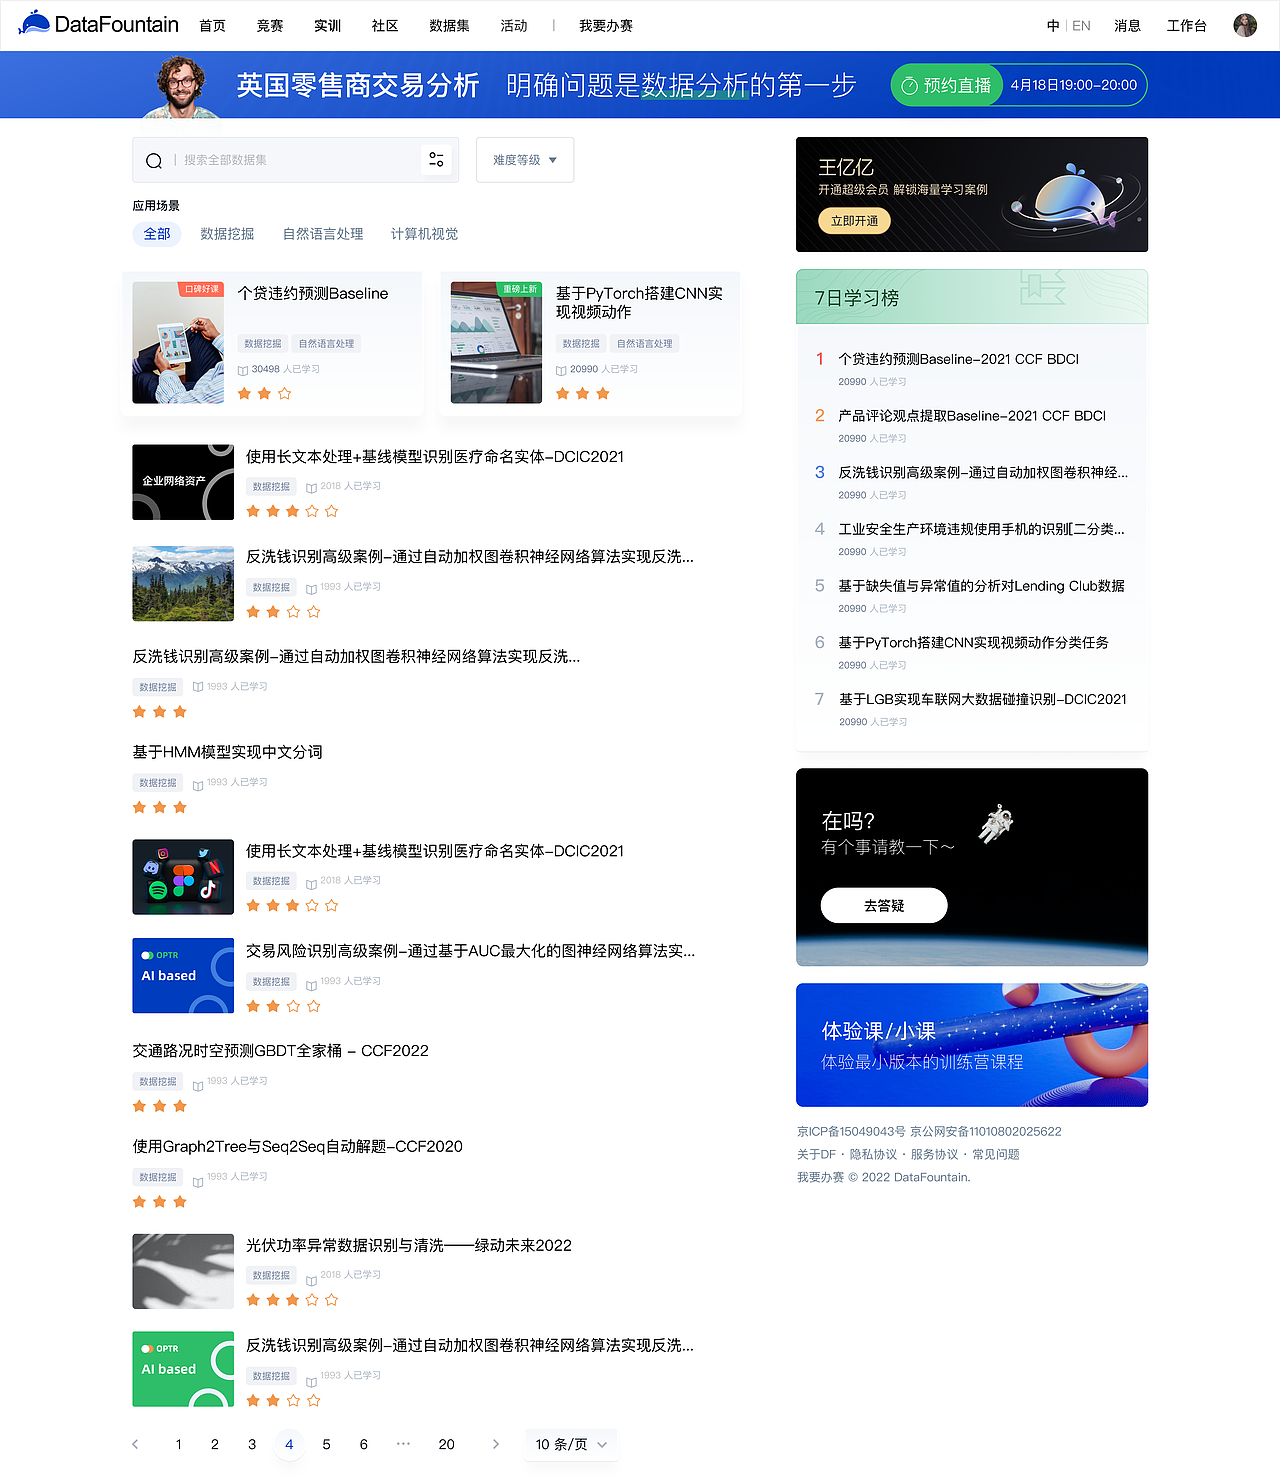Go to the 竞赛 section tab

(269, 25)
